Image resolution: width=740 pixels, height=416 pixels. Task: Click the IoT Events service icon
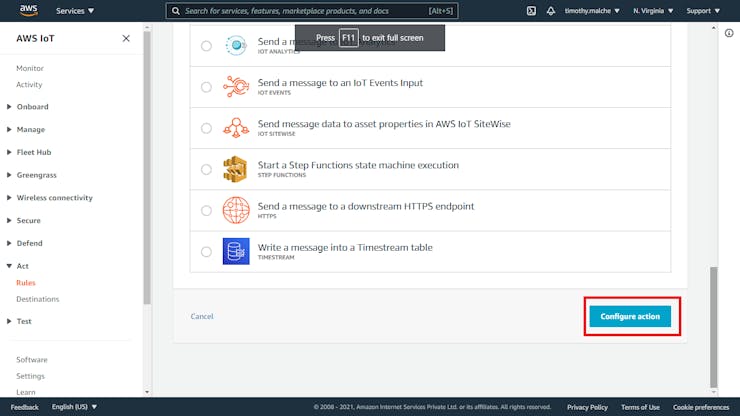pyautogui.click(x=236, y=86)
